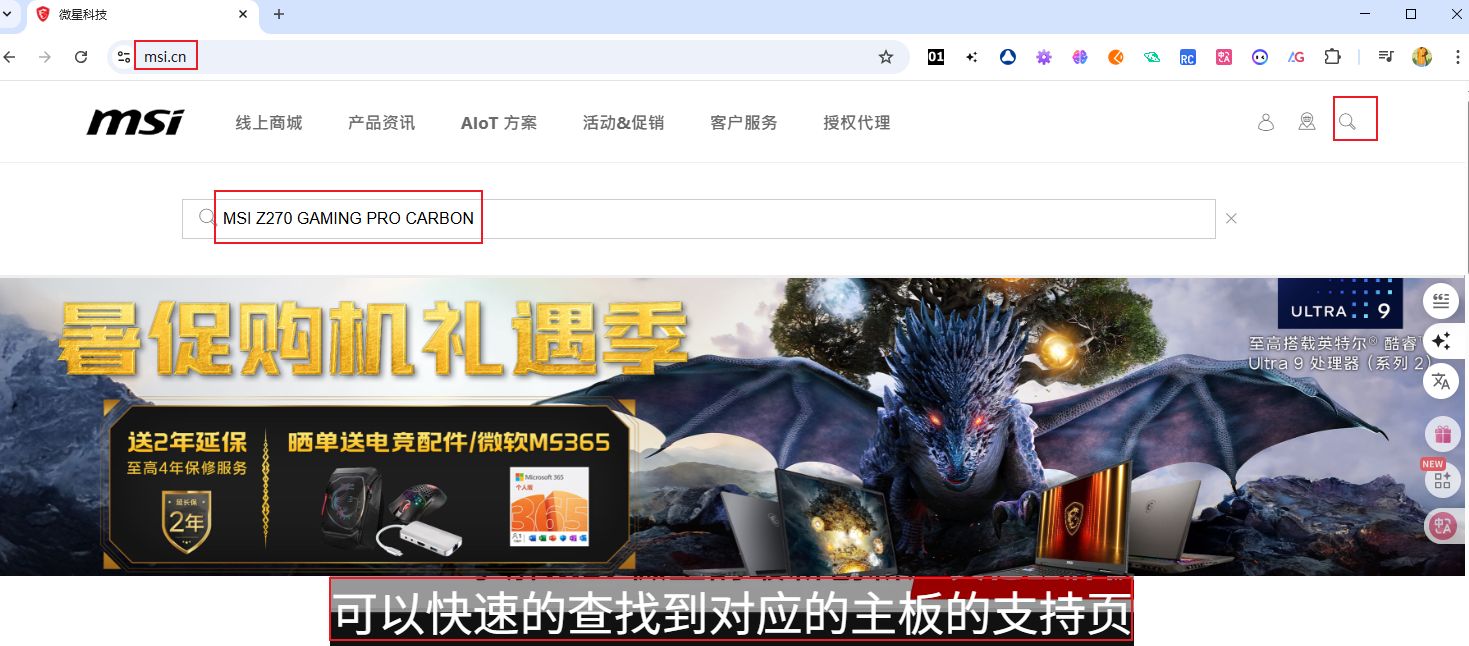Viewport: 1469px width, 646px height.
Task: Close the 微星科技 tab
Action: (243, 14)
